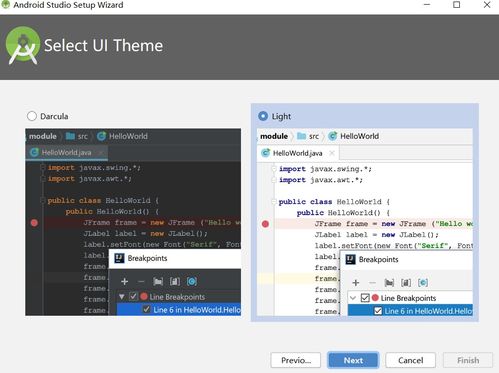Select the Light theme radio button
The width and height of the screenshot is (499, 373).
[263, 116]
